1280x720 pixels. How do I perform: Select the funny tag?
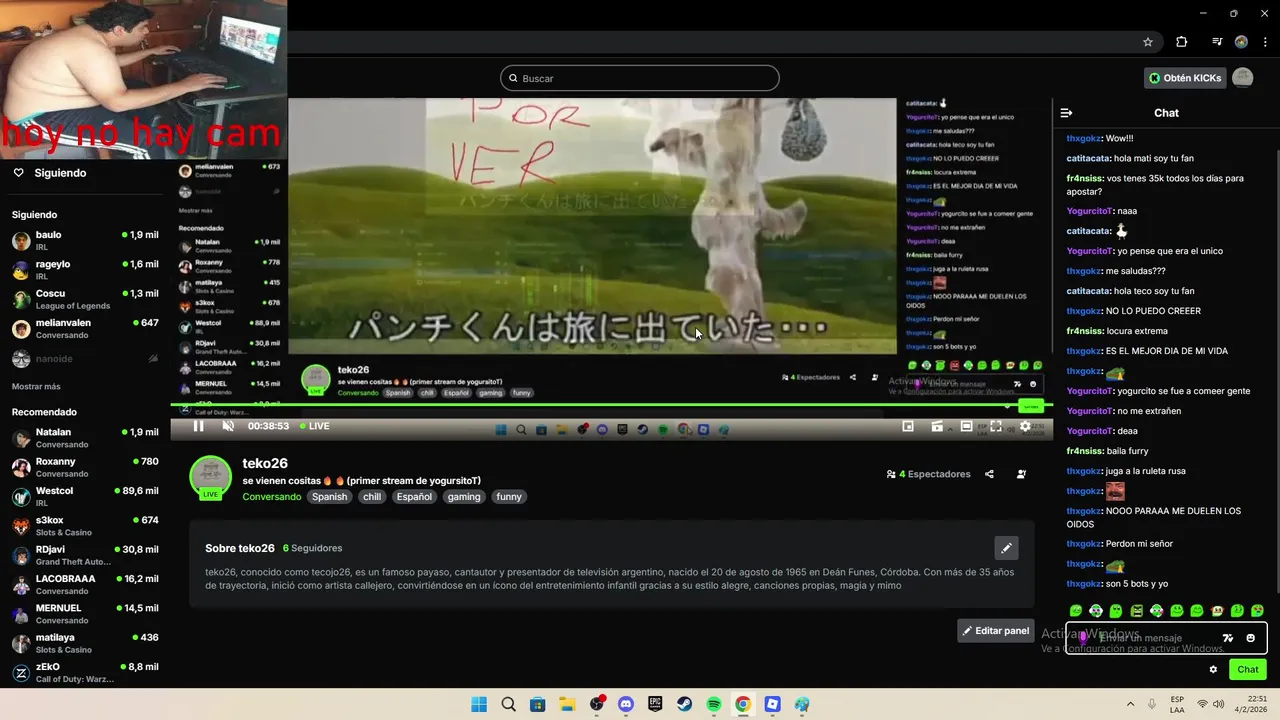coord(509,497)
